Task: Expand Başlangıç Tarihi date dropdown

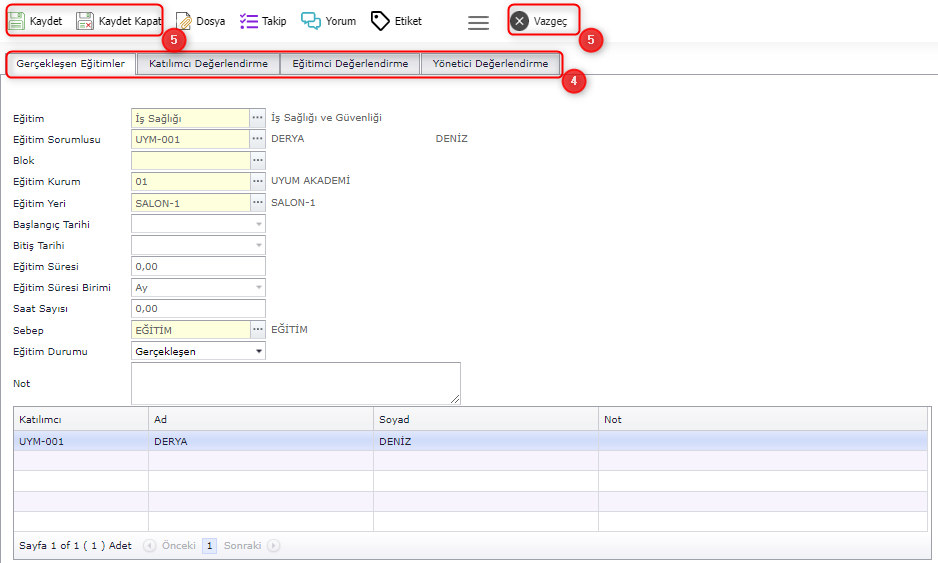Action: [x=258, y=224]
